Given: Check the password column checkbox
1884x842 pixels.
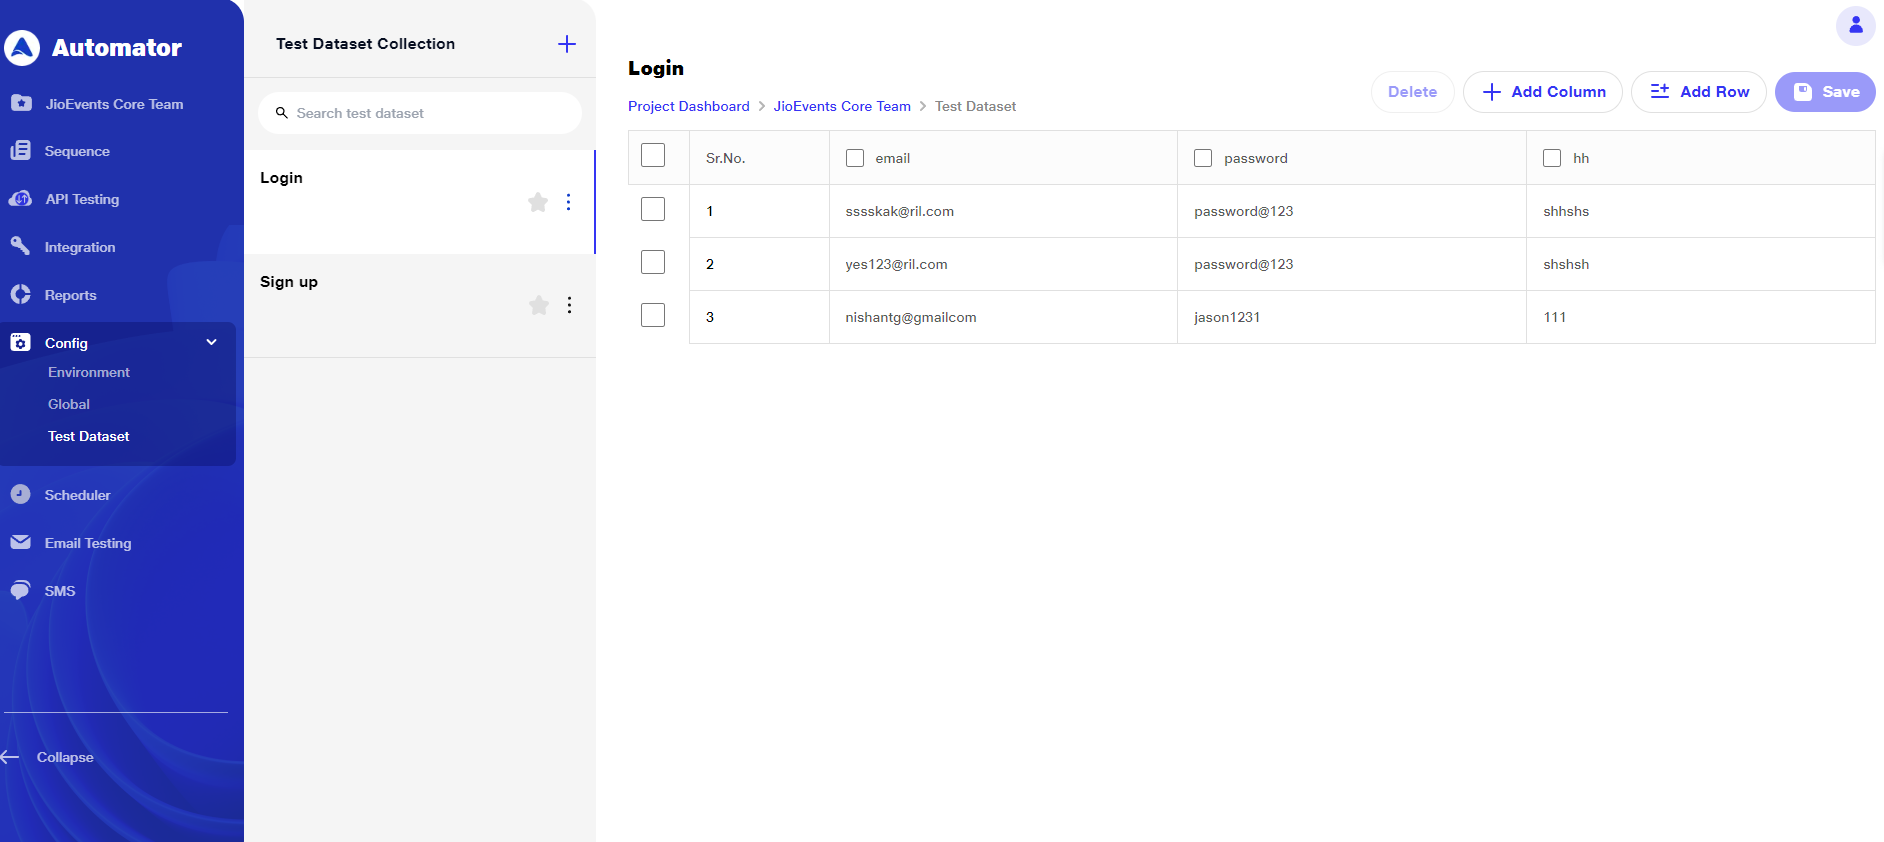Looking at the screenshot, I should click(1203, 158).
